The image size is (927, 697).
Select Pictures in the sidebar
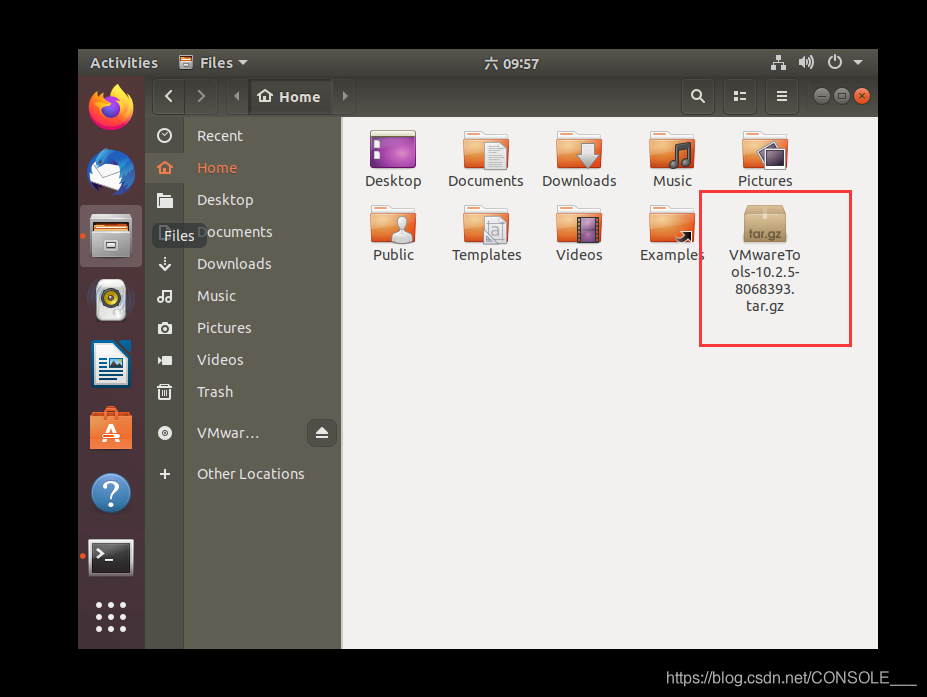244,328
